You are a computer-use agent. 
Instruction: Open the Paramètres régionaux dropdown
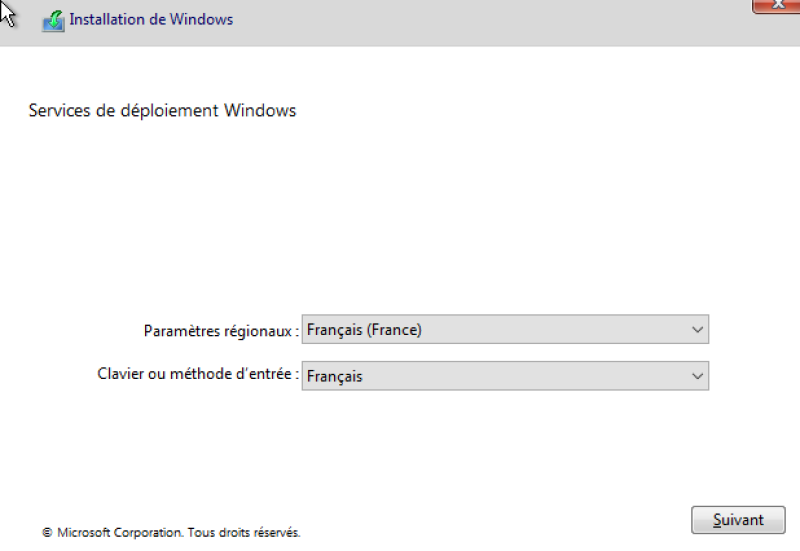pos(505,330)
